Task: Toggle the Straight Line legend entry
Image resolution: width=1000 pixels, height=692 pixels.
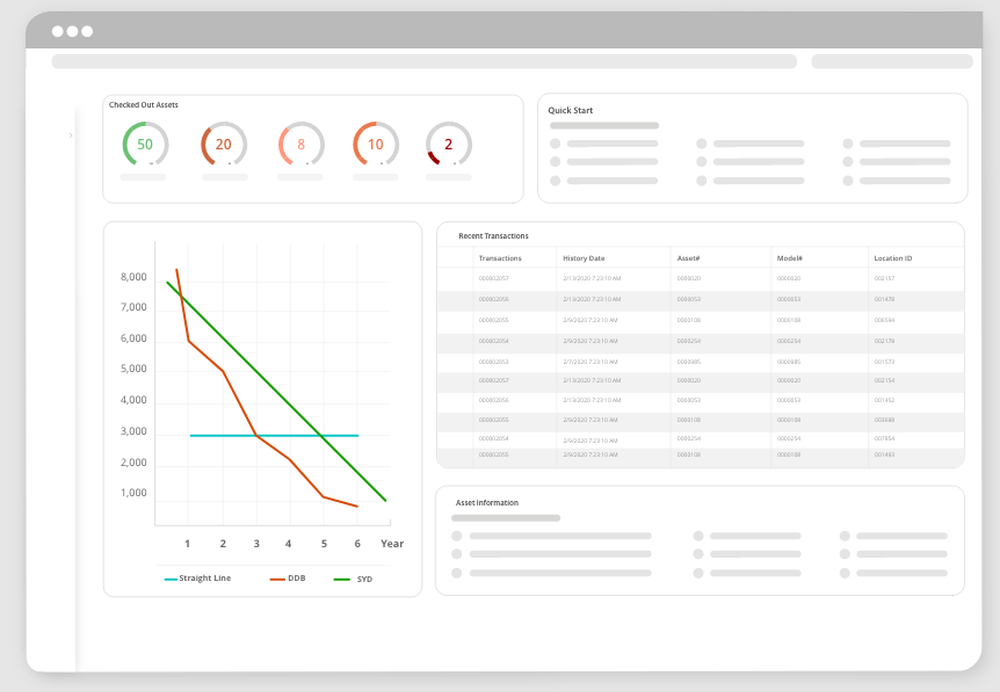Action: [198, 578]
